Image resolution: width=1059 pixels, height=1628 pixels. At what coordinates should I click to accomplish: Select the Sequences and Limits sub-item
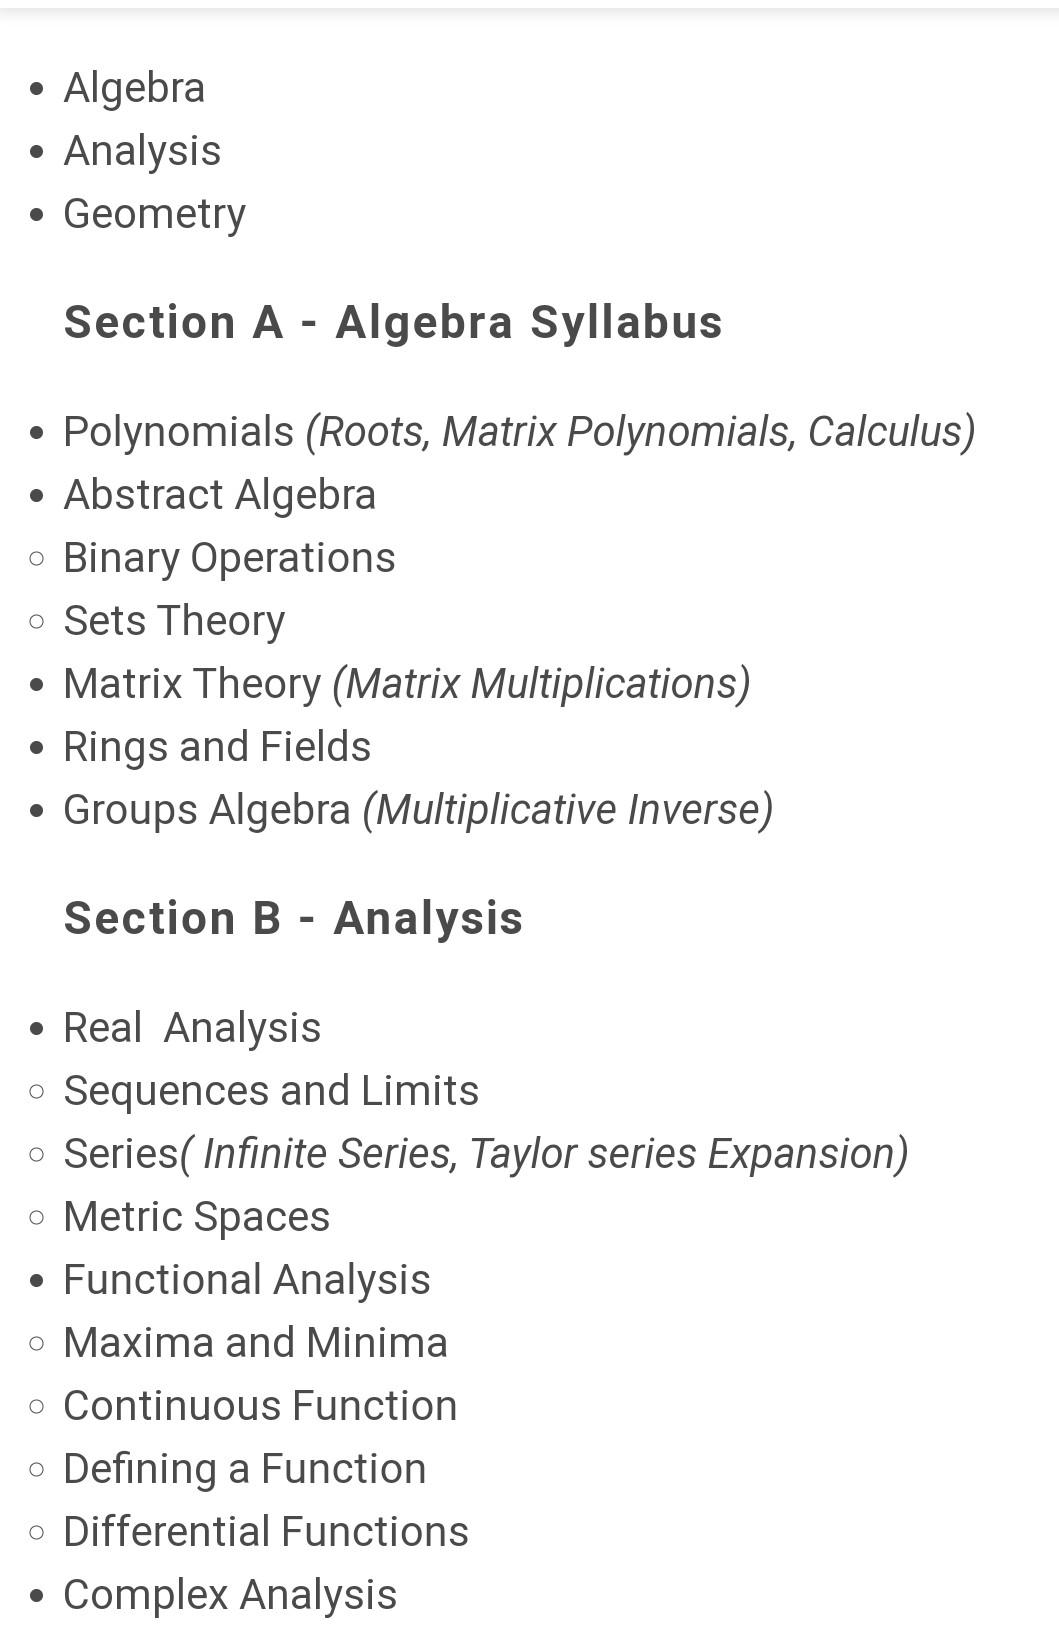pyautogui.click(x=271, y=1091)
